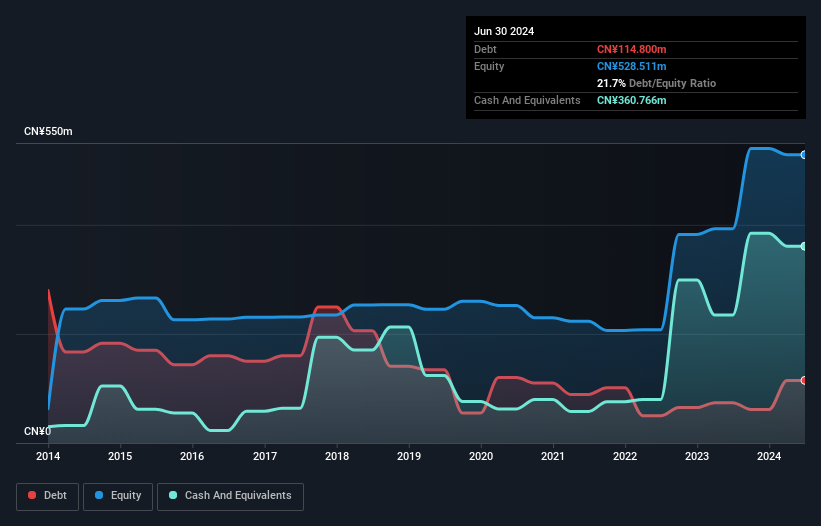Click the Equity row label in tooltip
The image size is (821, 526).
click(x=489, y=66)
